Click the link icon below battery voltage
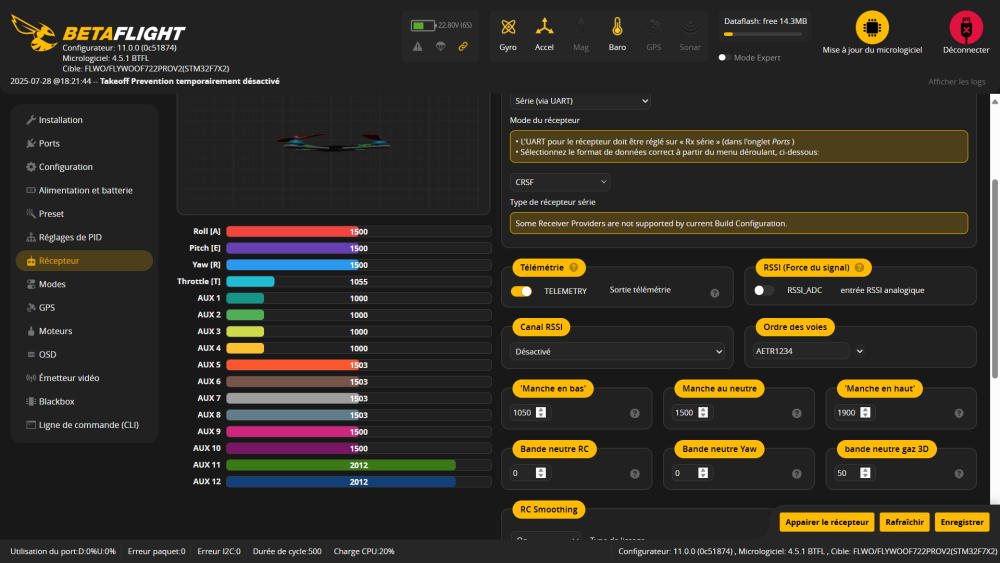 [463, 46]
